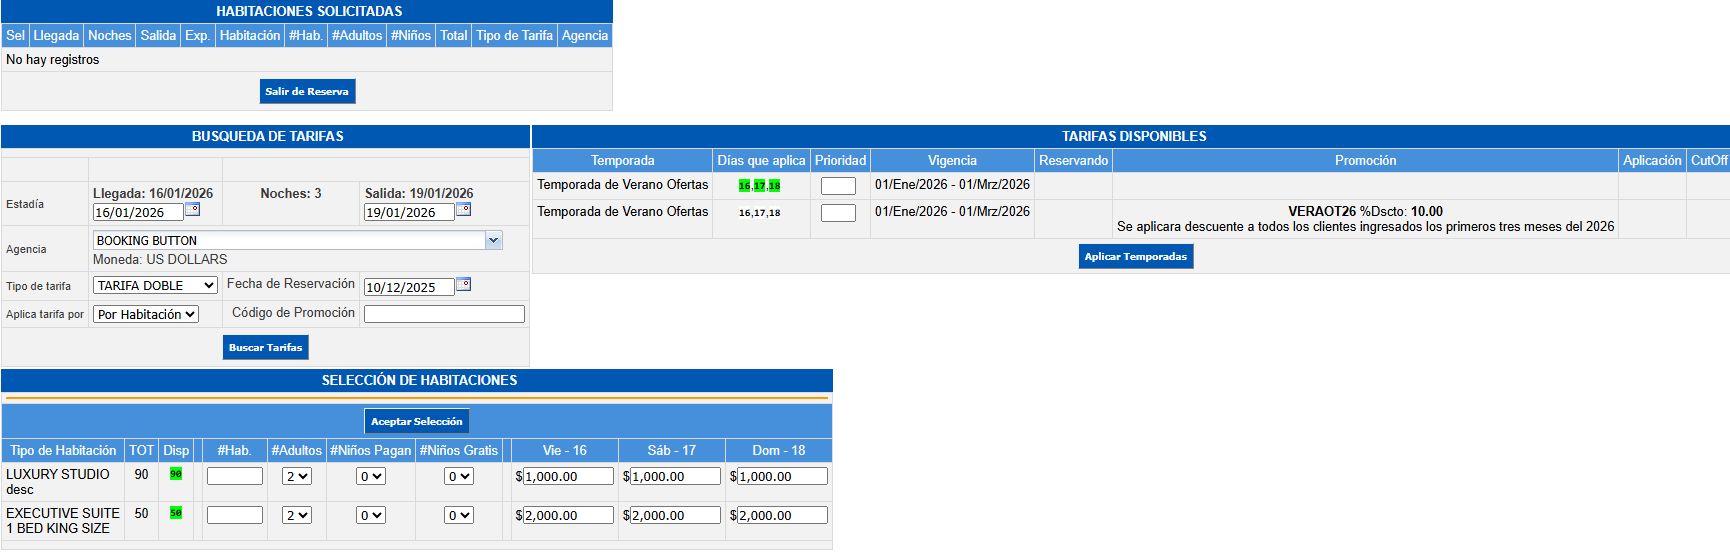Open #Adultos dropdown for Luxury Studio
The height and width of the screenshot is (558, 1730).
click(x=297, y=477)
